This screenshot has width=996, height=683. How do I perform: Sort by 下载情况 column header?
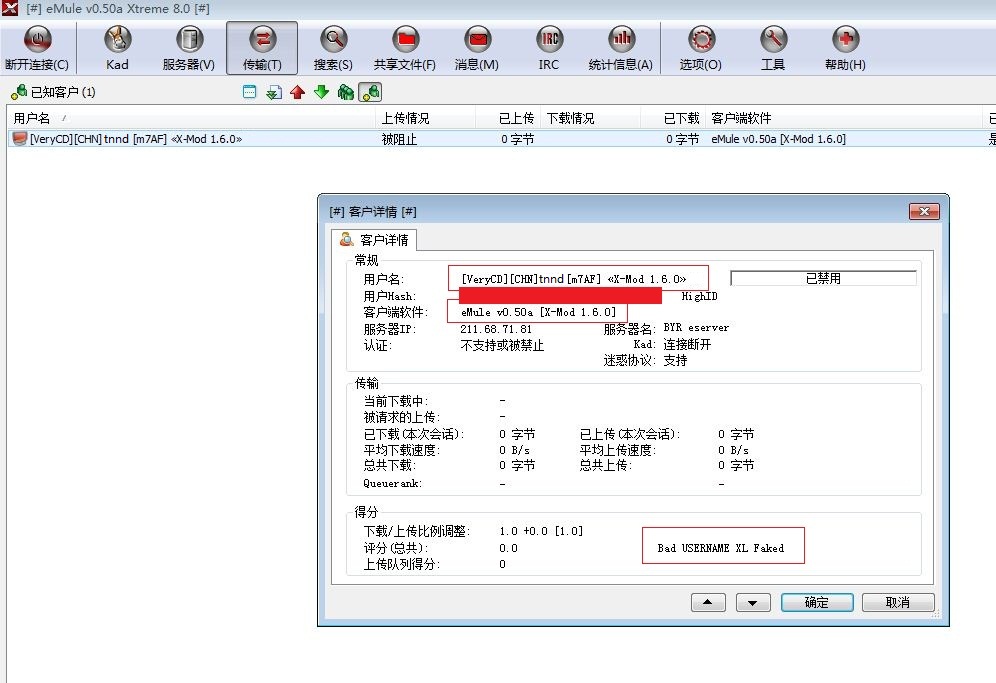tap(591, 118)
